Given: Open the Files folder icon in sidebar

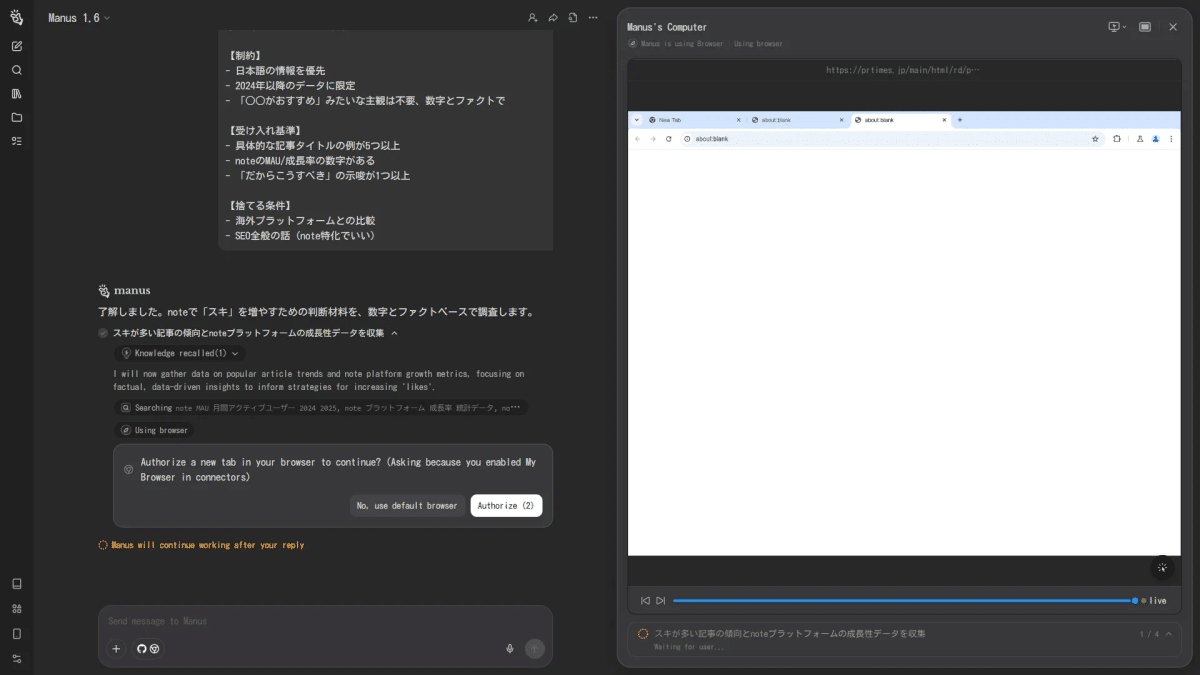Looking at the screenshot, I should [x=16, y=117].
